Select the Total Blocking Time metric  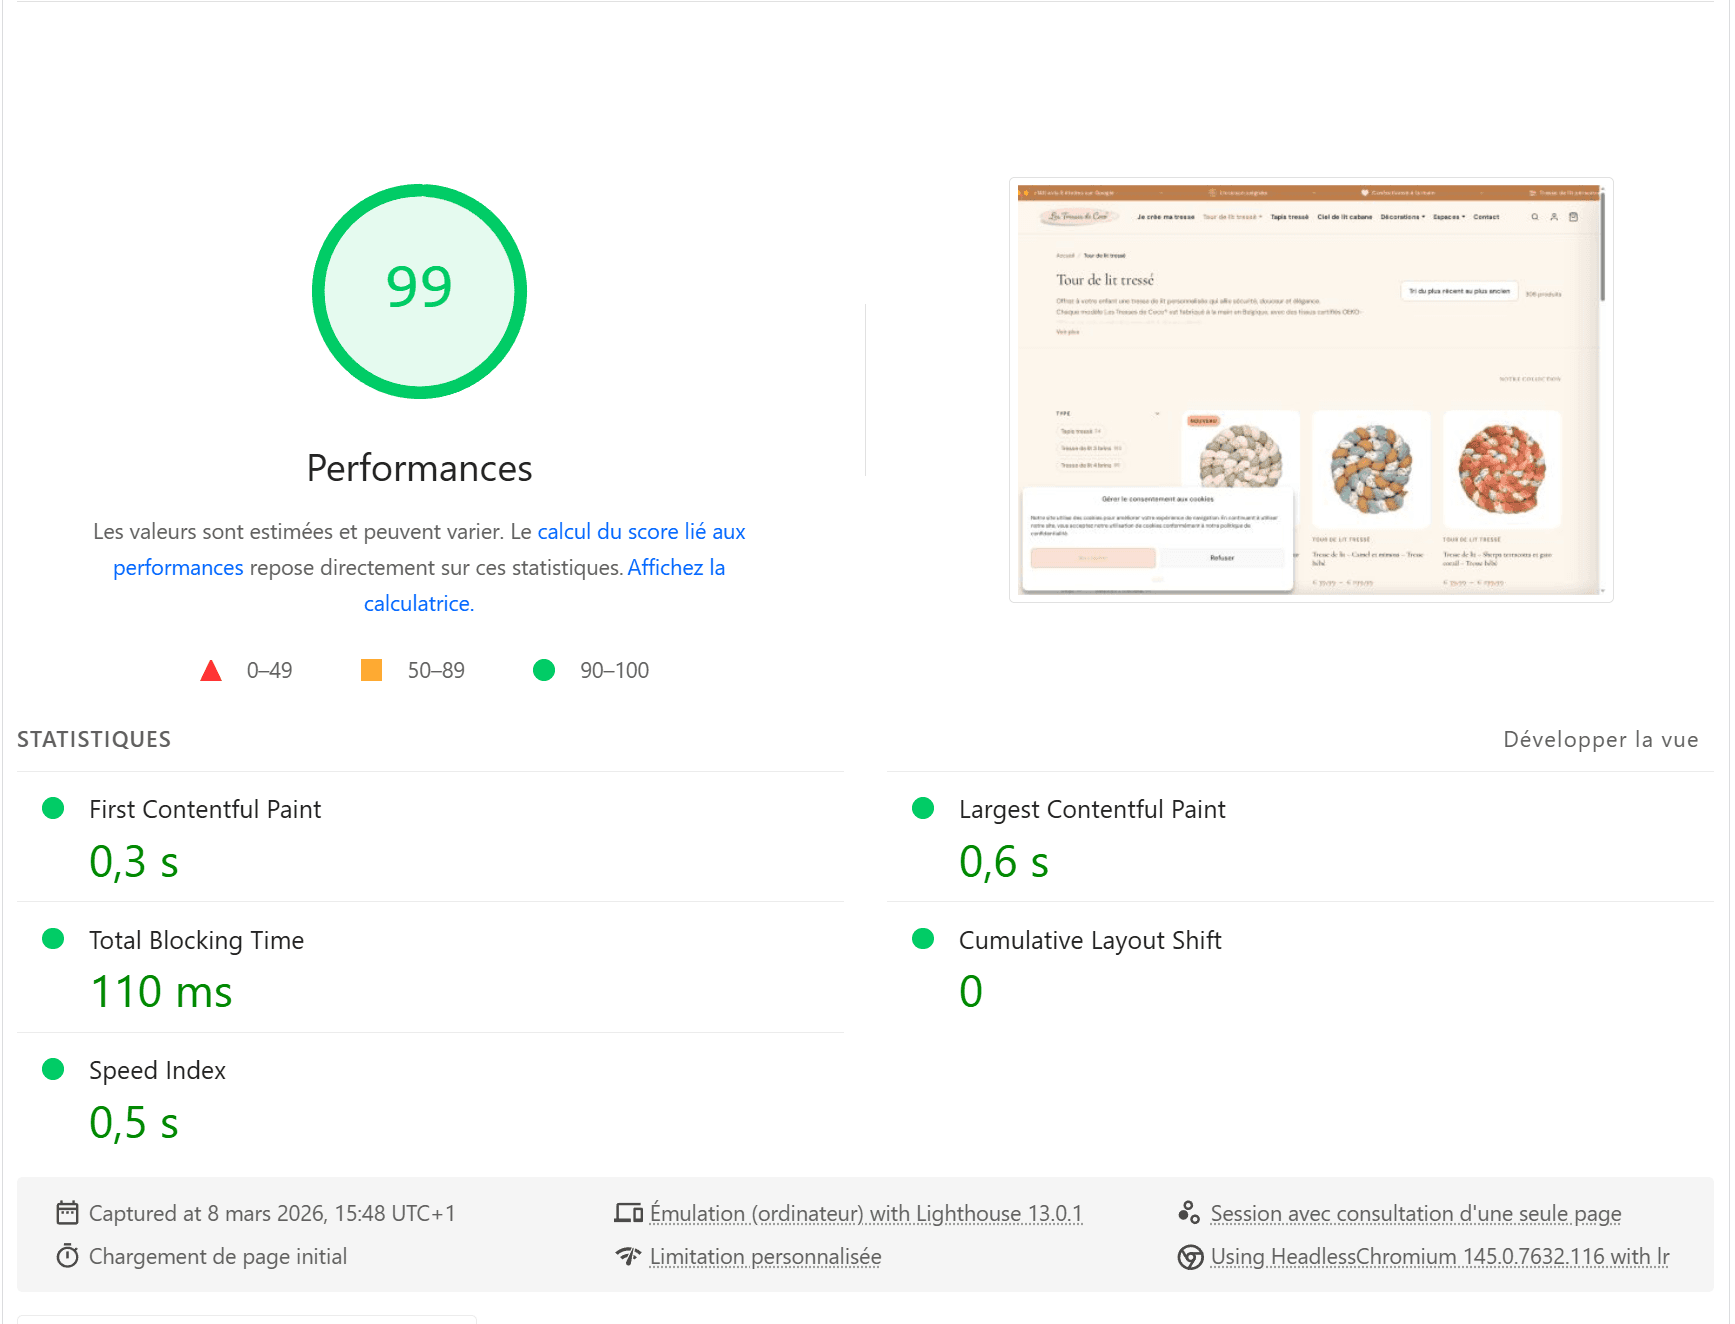pos(196,940)
